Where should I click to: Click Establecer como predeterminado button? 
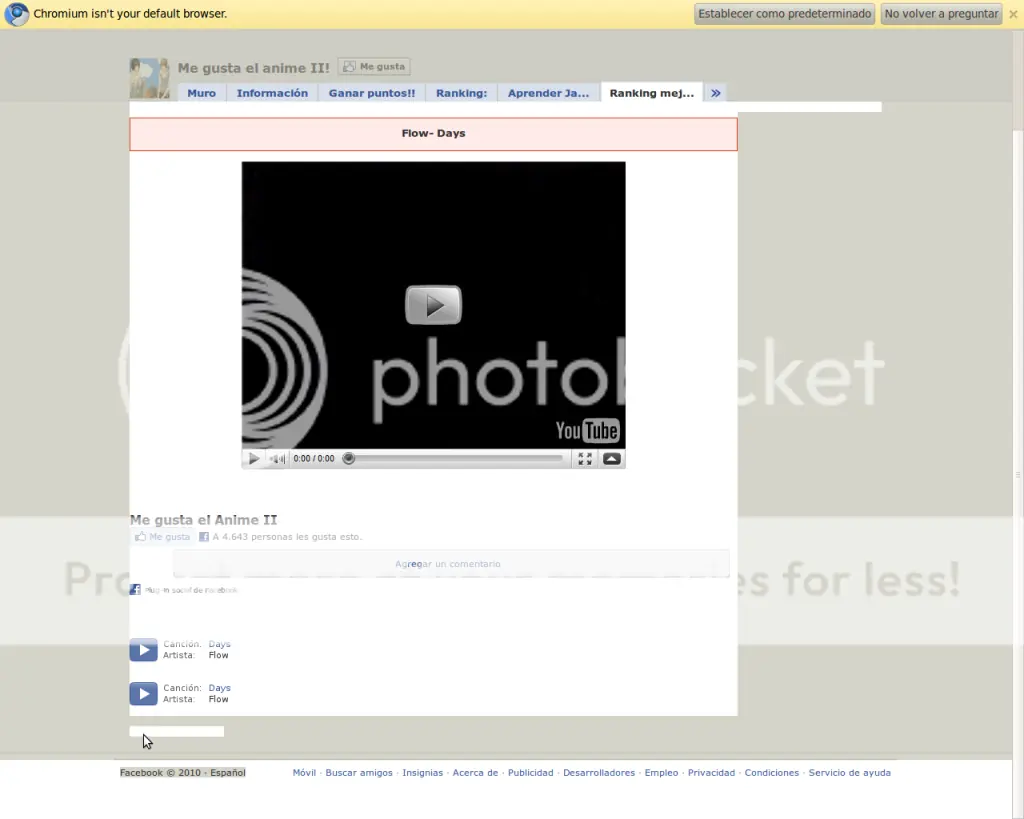(784, 14)
